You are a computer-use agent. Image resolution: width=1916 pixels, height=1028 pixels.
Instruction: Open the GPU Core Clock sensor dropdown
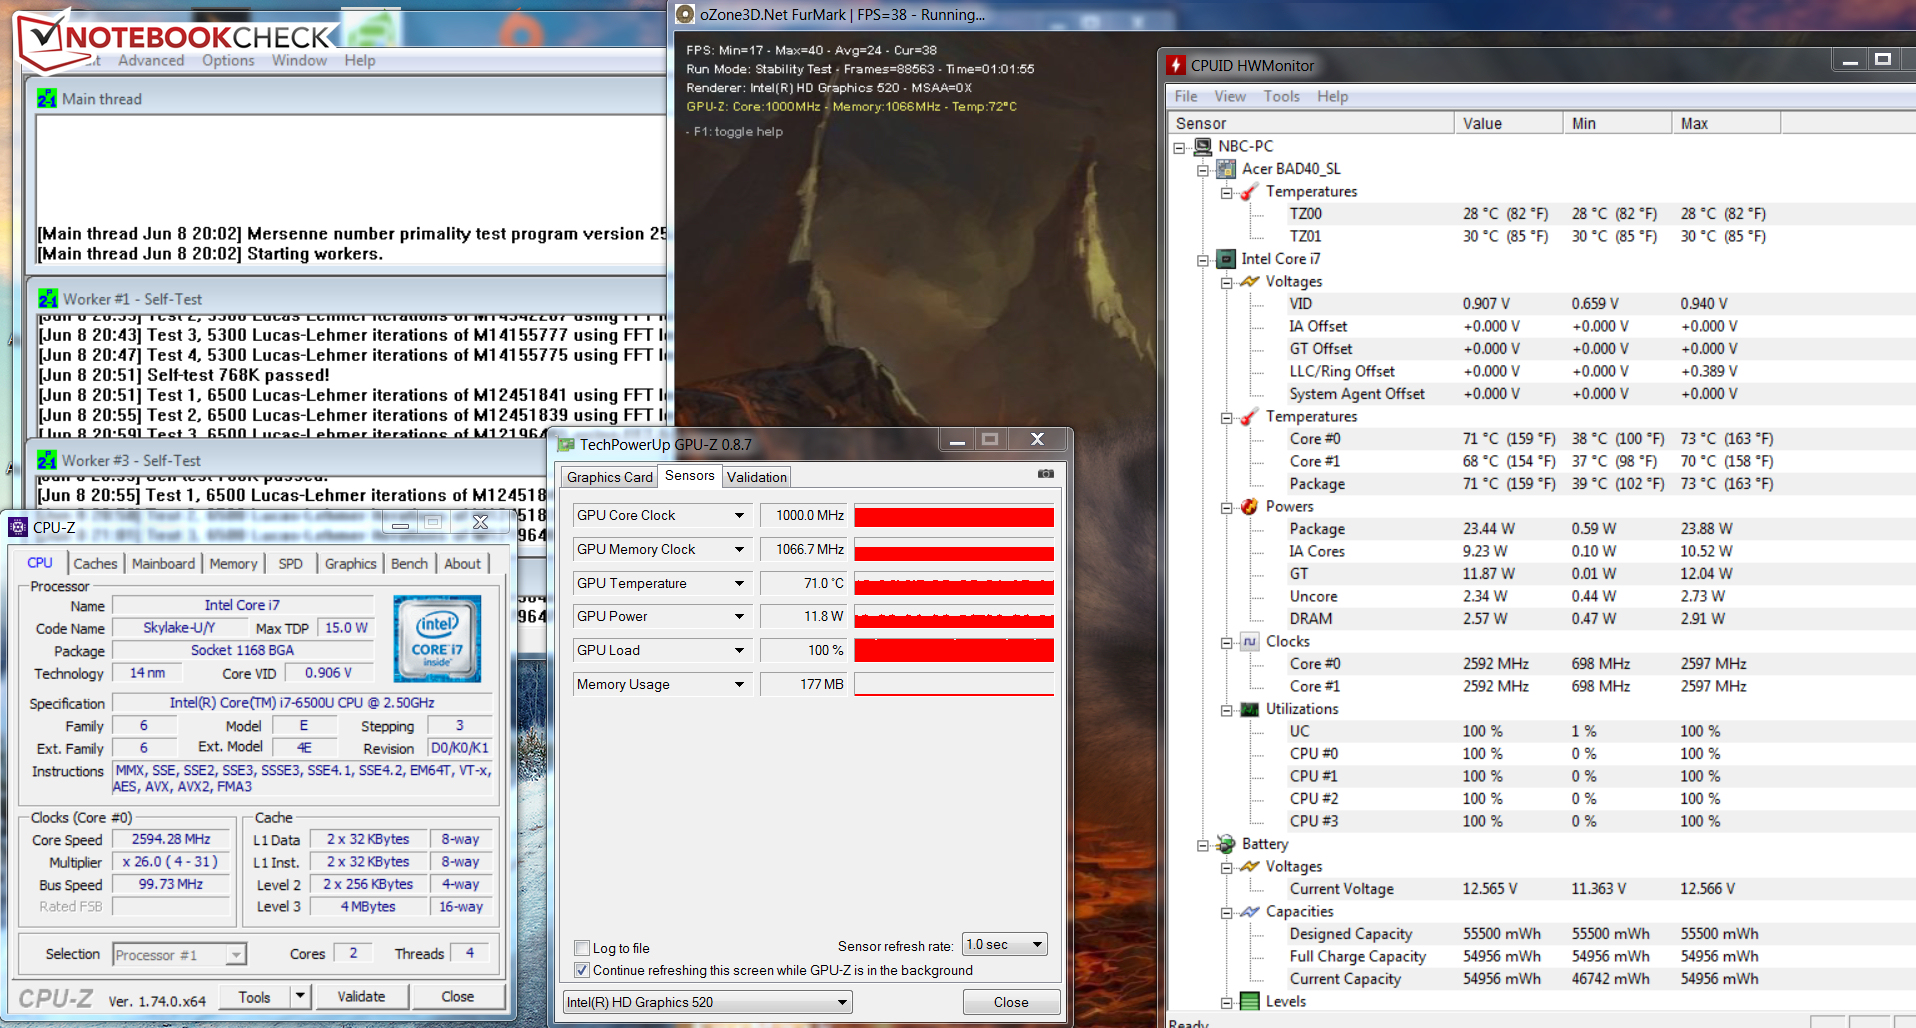(740, 516)
